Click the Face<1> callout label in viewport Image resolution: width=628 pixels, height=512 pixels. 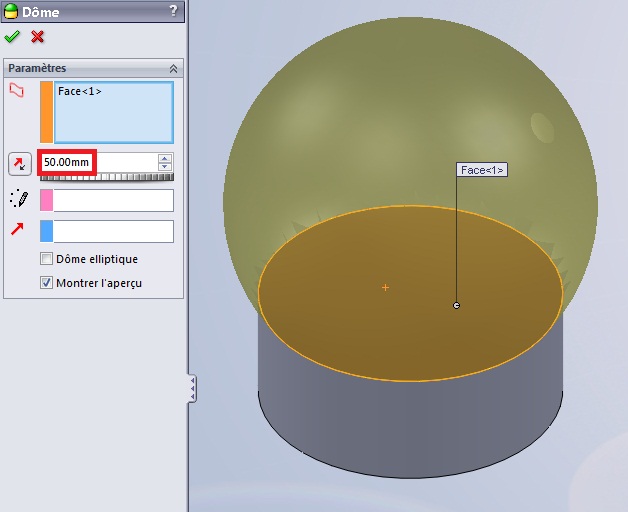[x=482, y=170]
